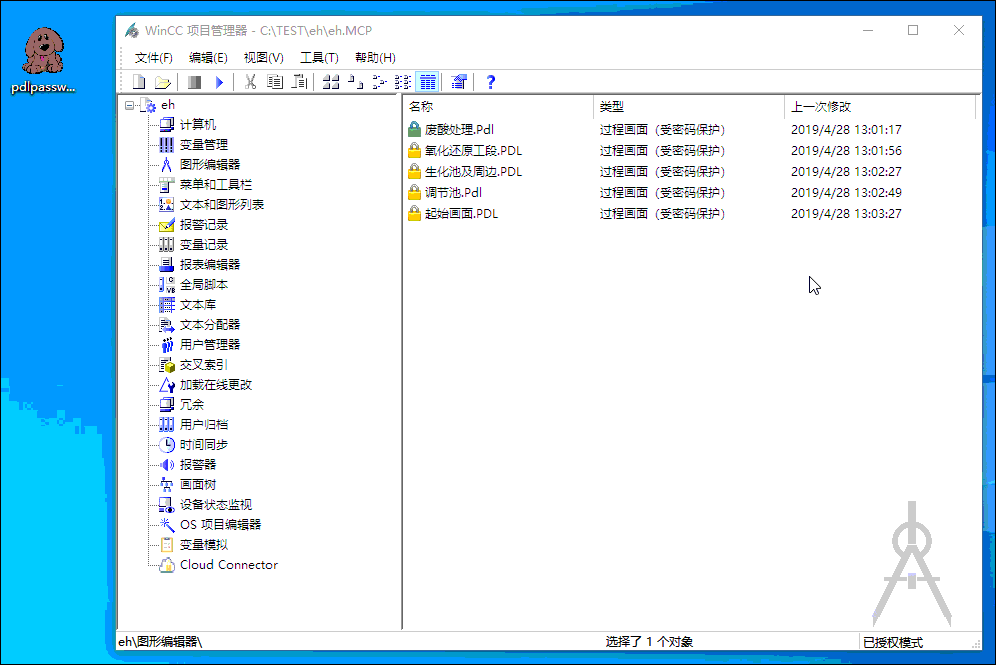This screenshot has width=996, height=665.
Task: Click the New project toolbar icon
Action: 139,82
